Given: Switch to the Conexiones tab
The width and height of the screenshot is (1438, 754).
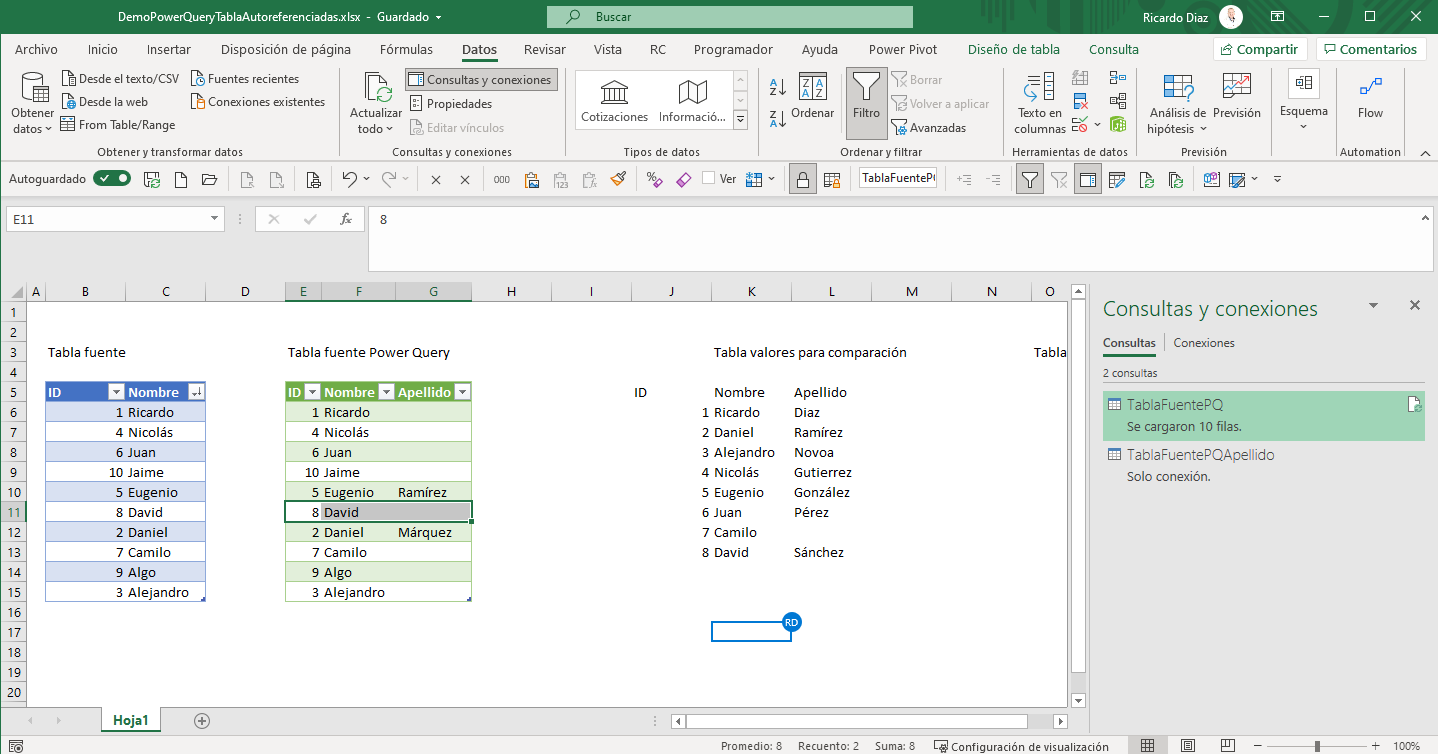Looking at the screenshot, I should (1203, 343).
